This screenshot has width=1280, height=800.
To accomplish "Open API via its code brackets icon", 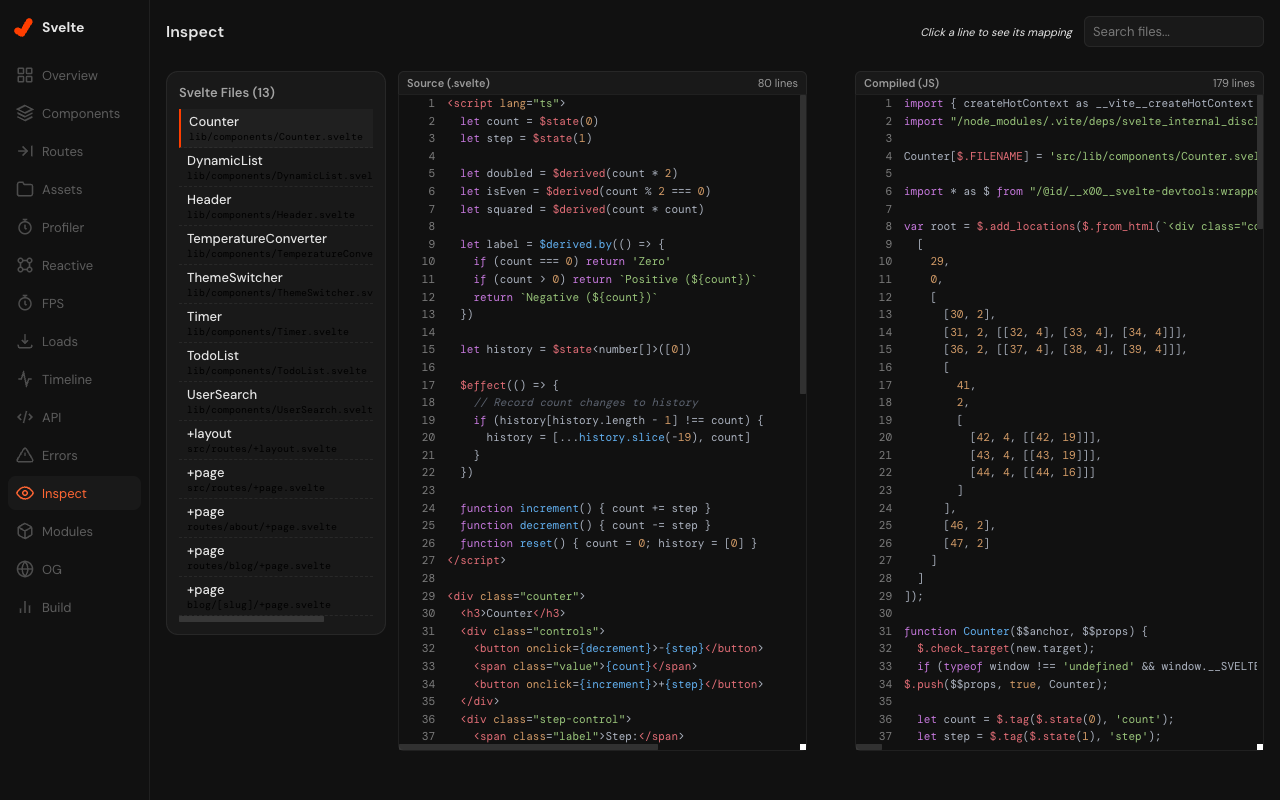I will click(25, 417).
